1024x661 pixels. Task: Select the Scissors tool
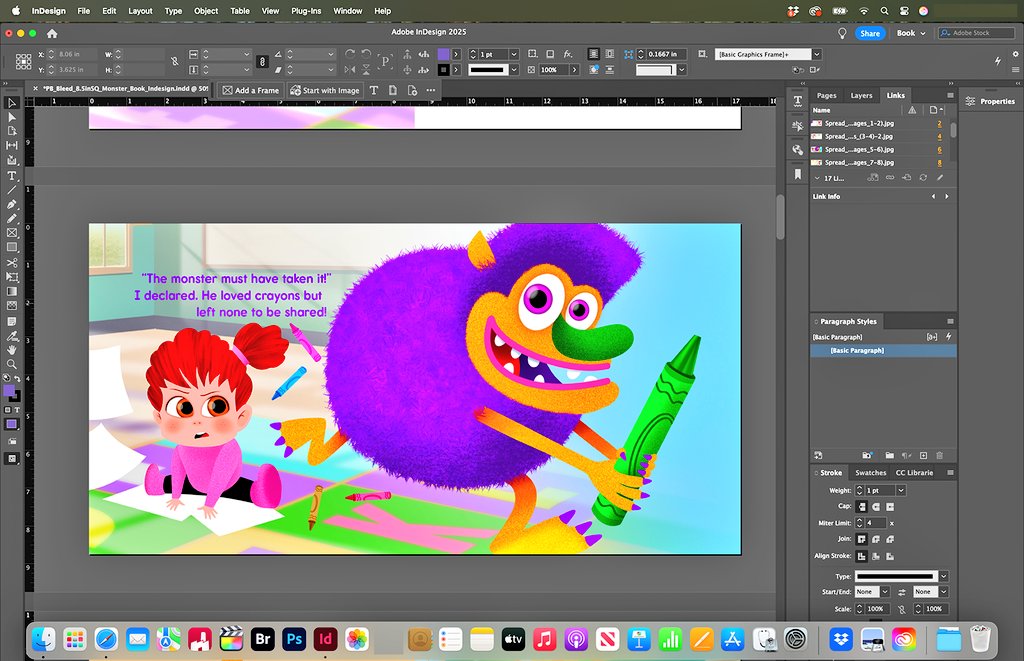12,263
